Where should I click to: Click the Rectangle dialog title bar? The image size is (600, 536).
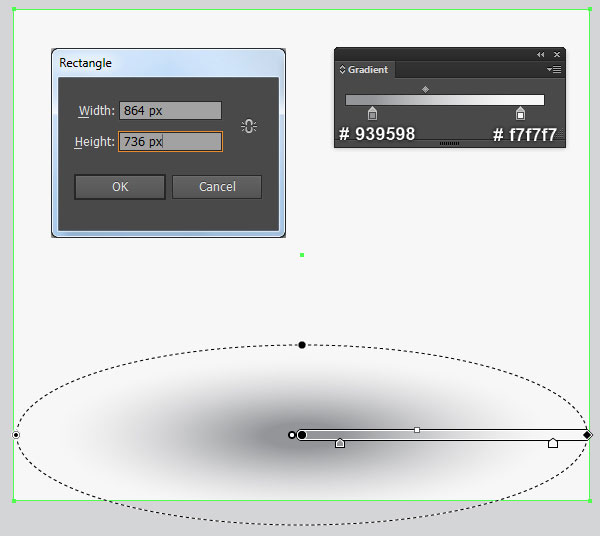168,63
